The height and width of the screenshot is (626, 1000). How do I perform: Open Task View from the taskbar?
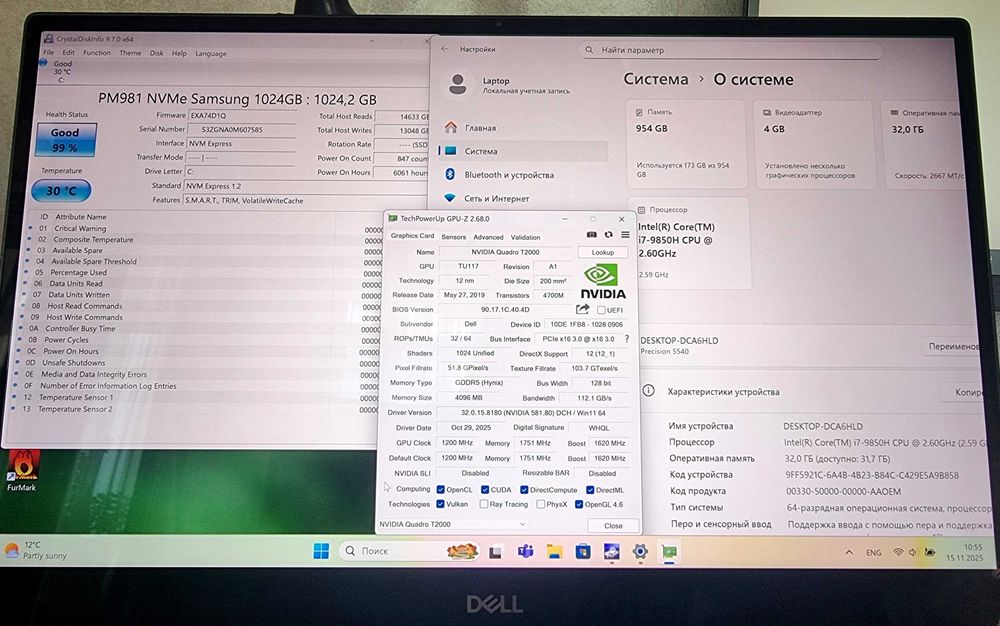coord(496,552)
